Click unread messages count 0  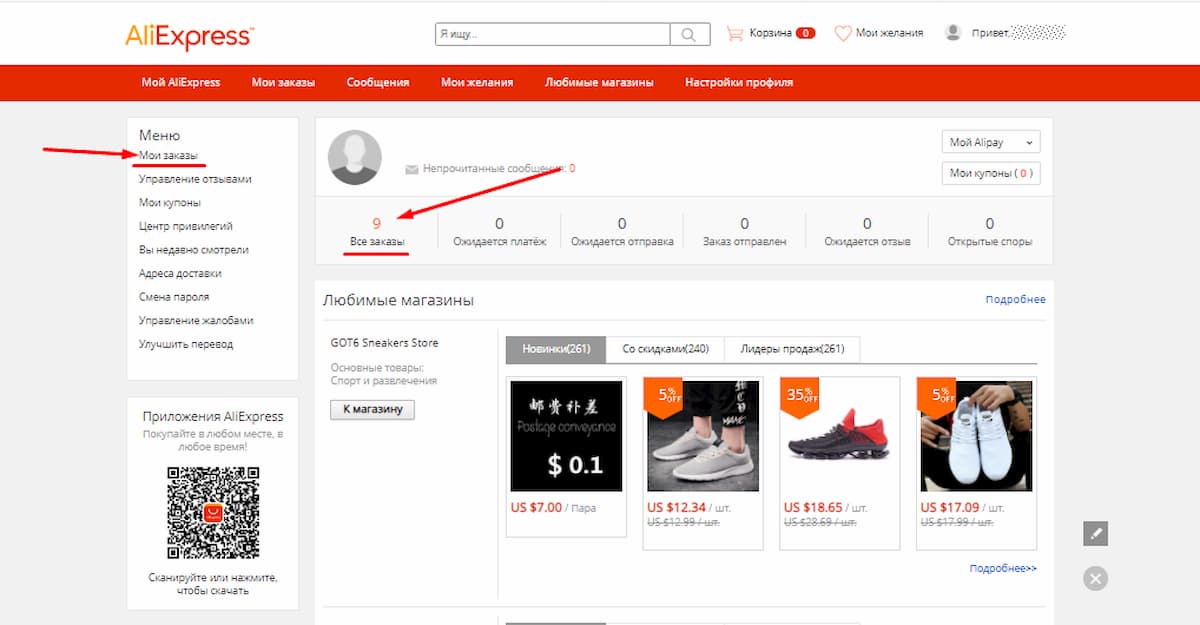coord(572,169)
